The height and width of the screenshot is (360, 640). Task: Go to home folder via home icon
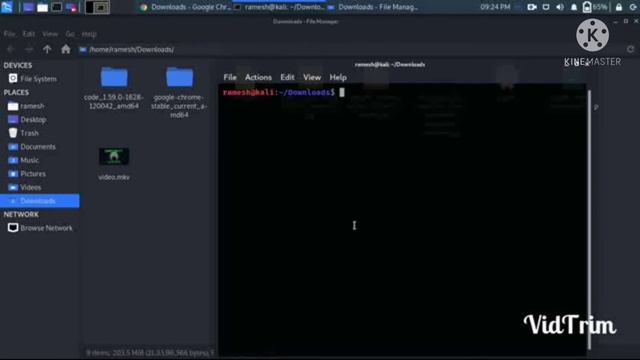[x=66, y=49]
